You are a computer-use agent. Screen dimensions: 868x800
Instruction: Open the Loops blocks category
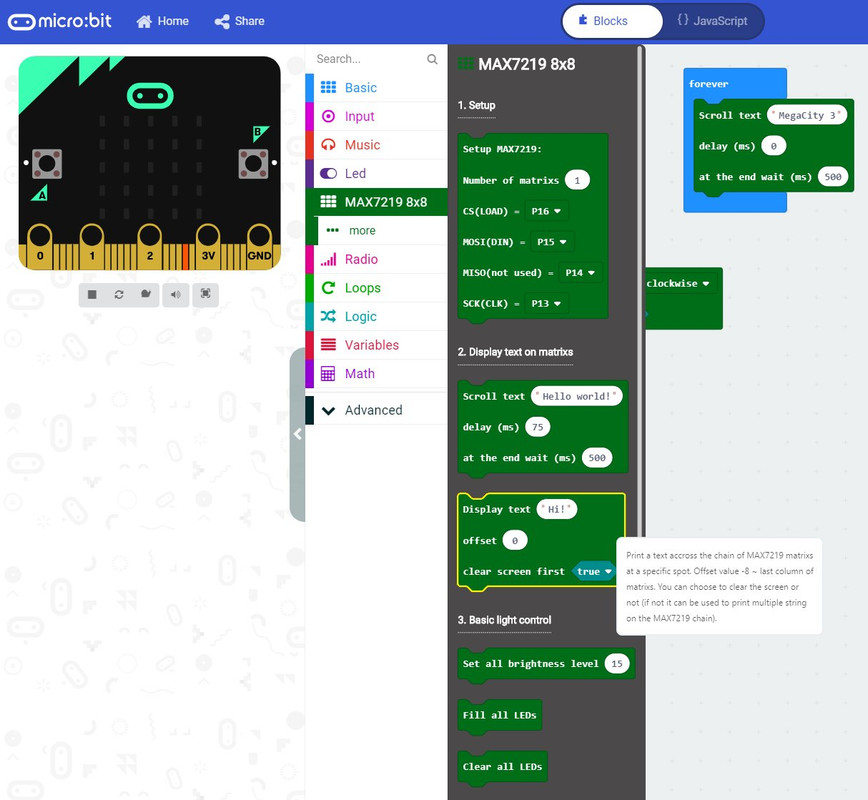(x=376, y=288)
